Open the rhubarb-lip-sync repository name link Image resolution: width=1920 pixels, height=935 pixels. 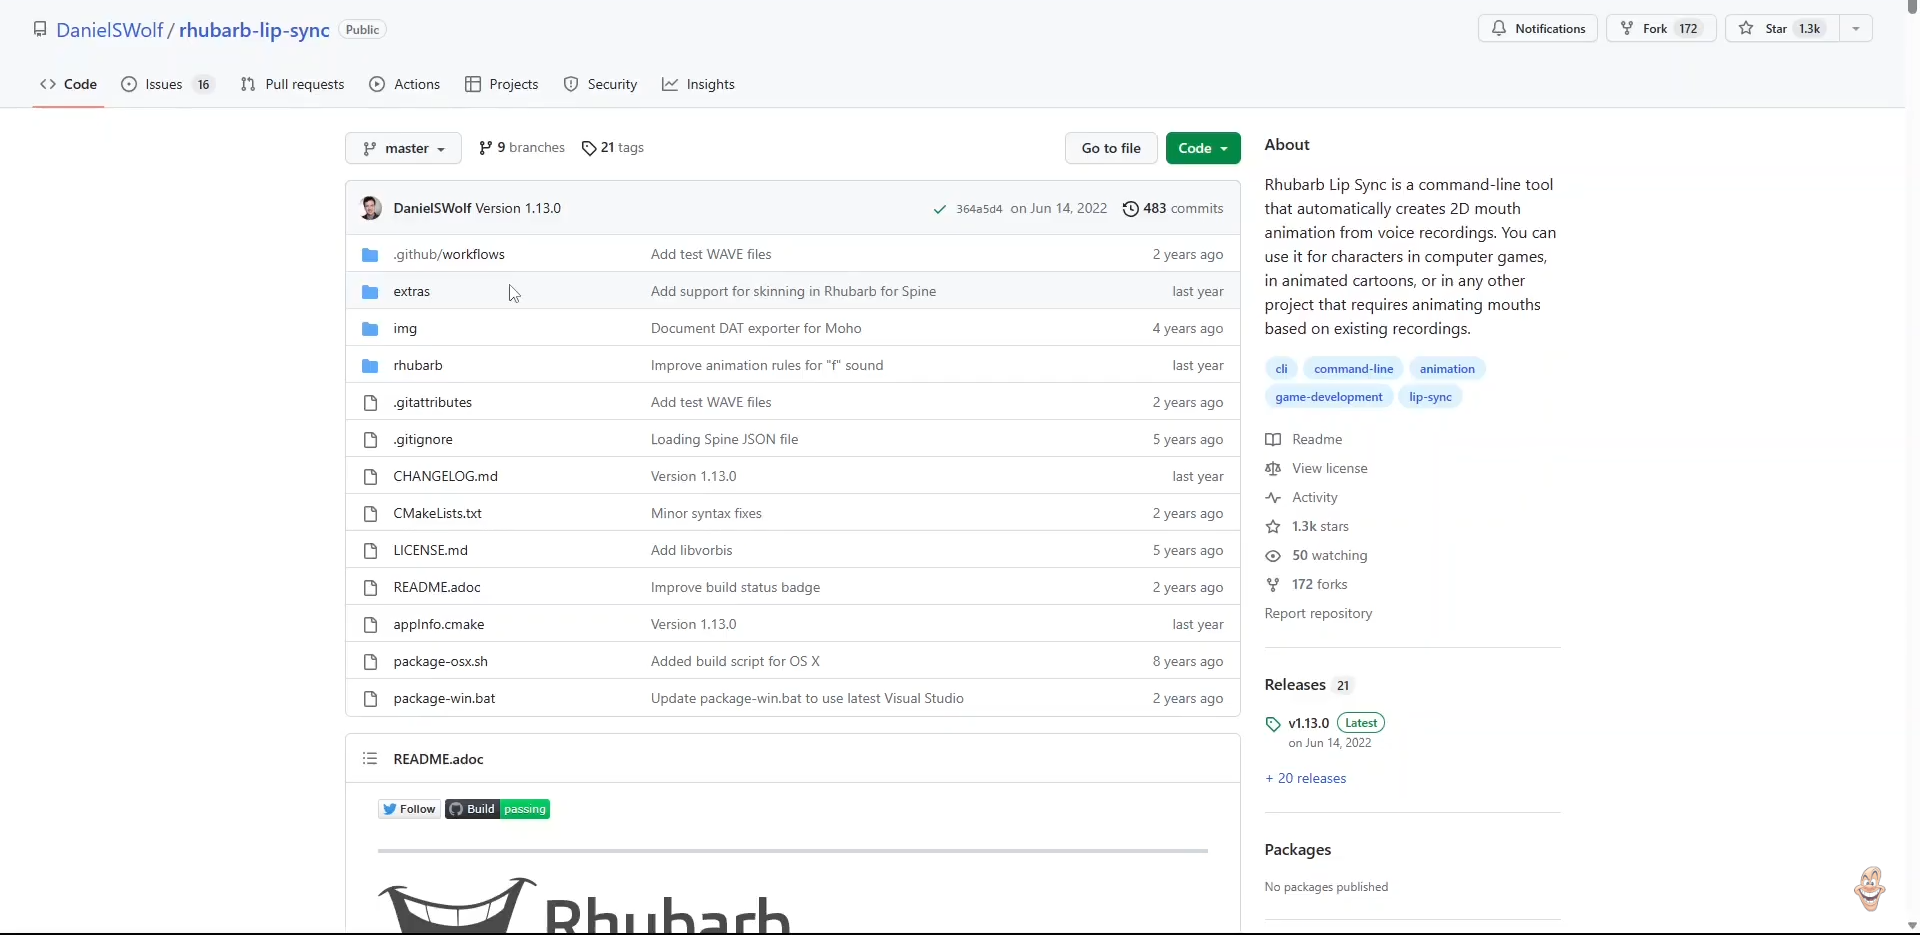coord(254,30)
